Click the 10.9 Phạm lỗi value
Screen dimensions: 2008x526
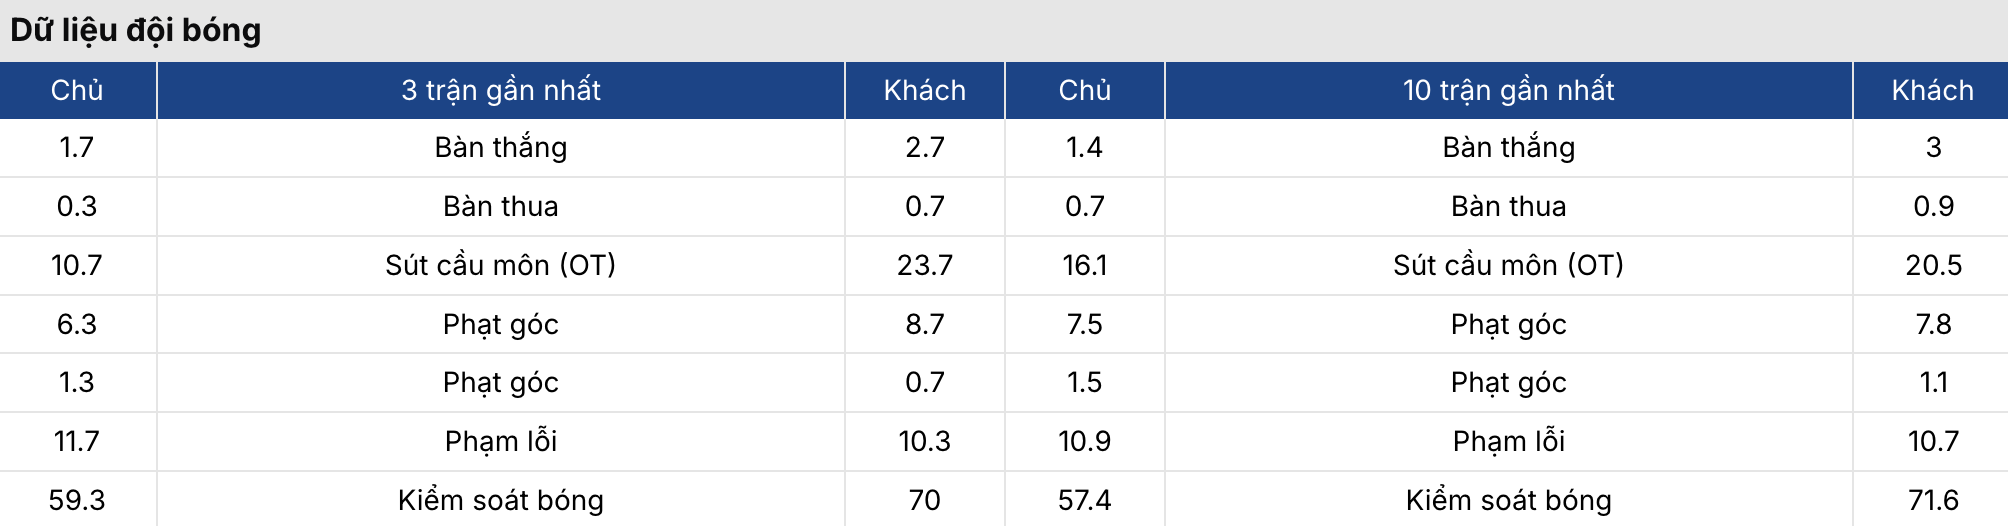click(x=1084, y=441)
